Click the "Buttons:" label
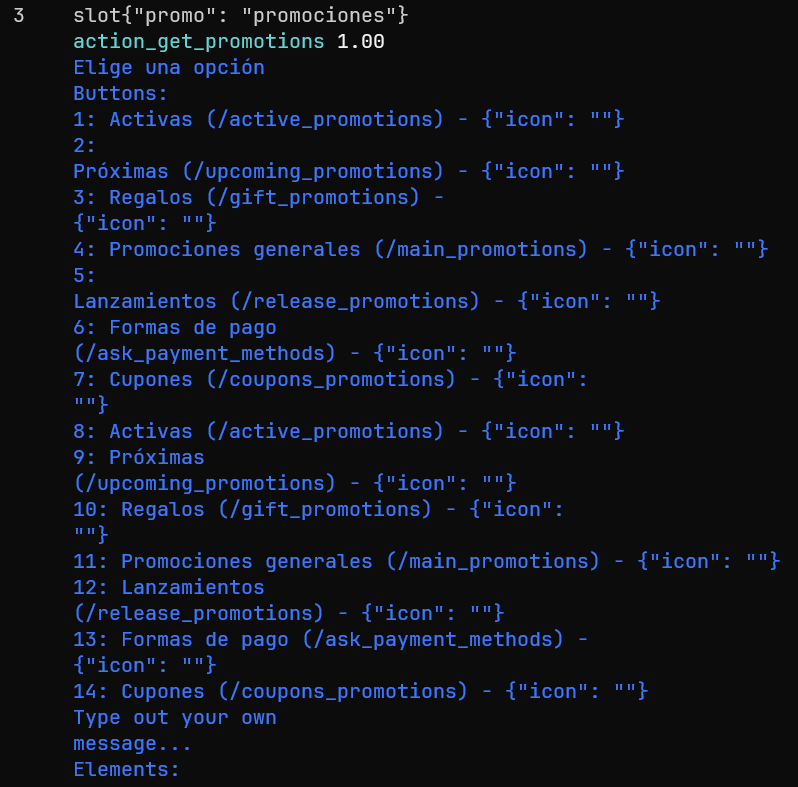The image size is (798, 787). [x=120, y=94]
